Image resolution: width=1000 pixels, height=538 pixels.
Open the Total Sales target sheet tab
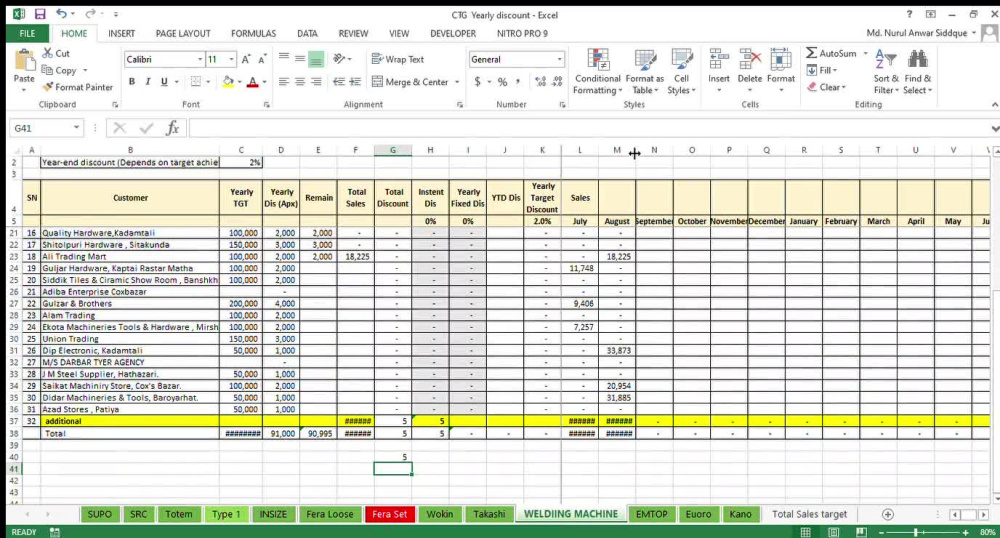coord(809,514)
